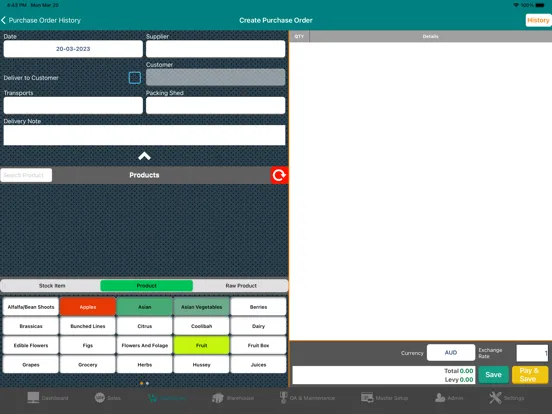
Task: Click the QTY column header
Action: pos(299,36)
